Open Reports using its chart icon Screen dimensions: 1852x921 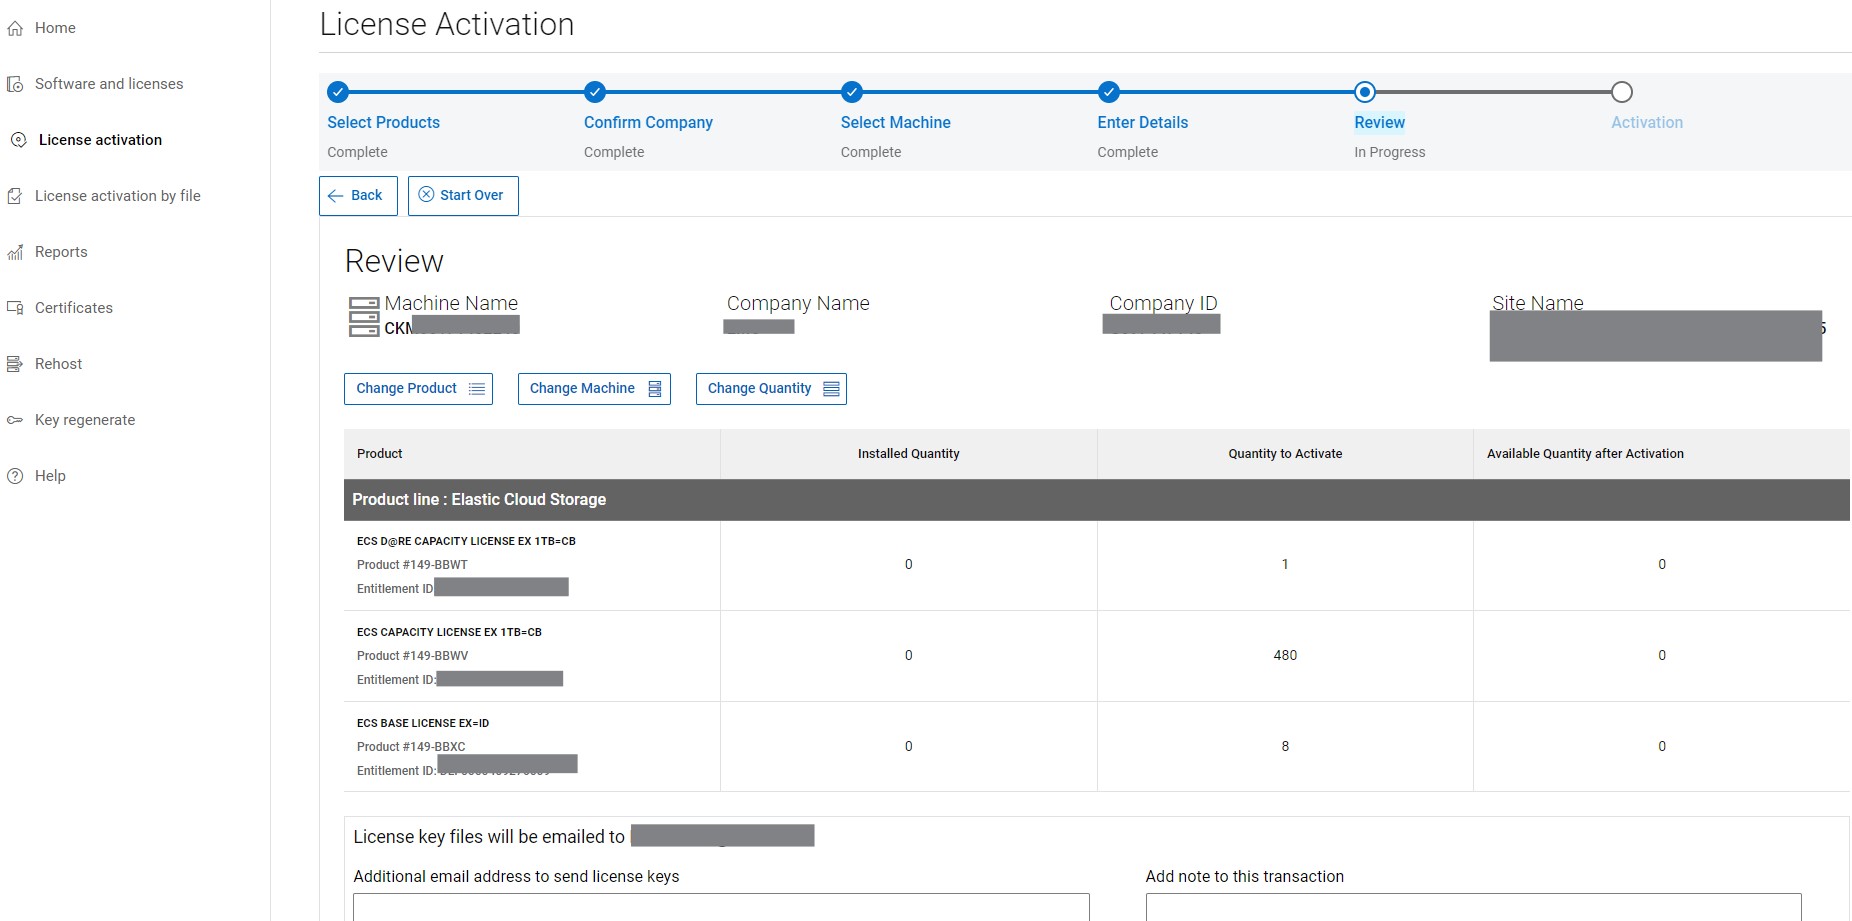click(x=15, y=252)
